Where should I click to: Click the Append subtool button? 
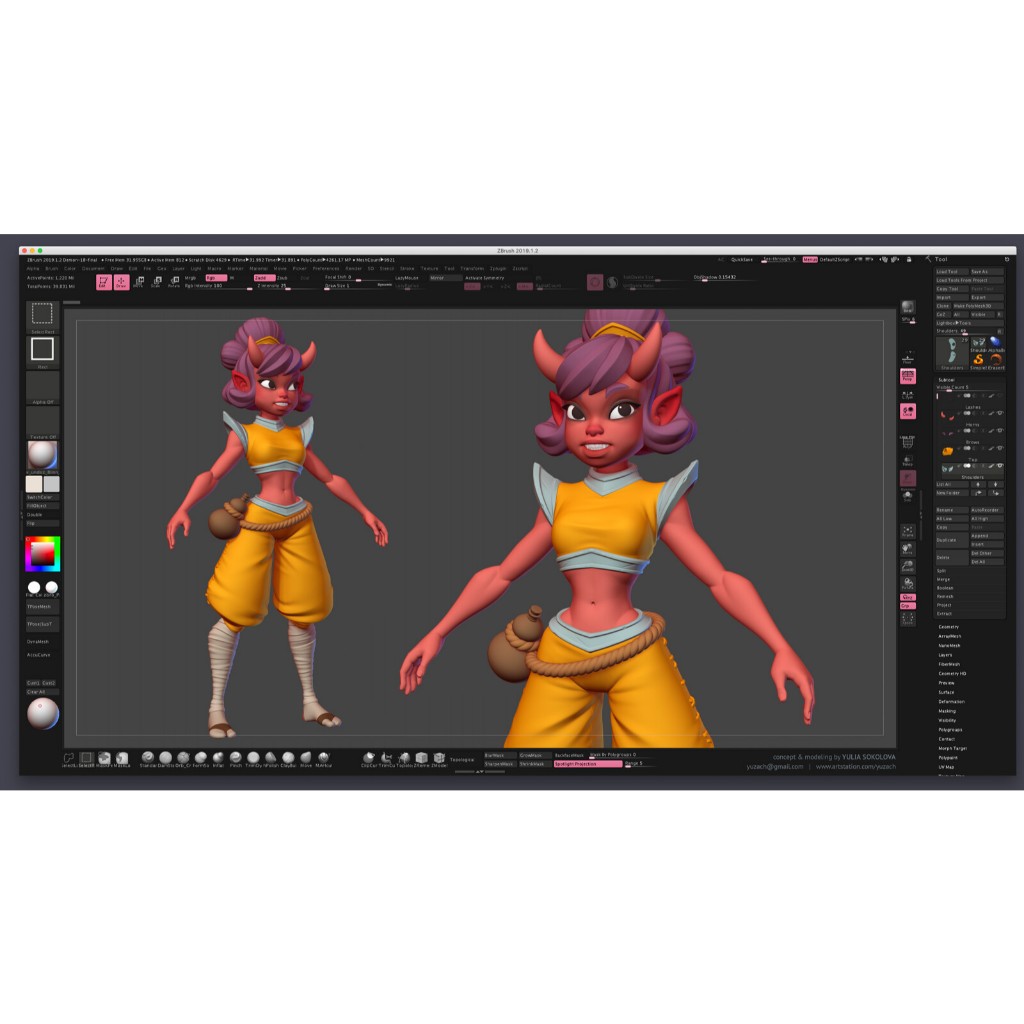coord(987,536)
